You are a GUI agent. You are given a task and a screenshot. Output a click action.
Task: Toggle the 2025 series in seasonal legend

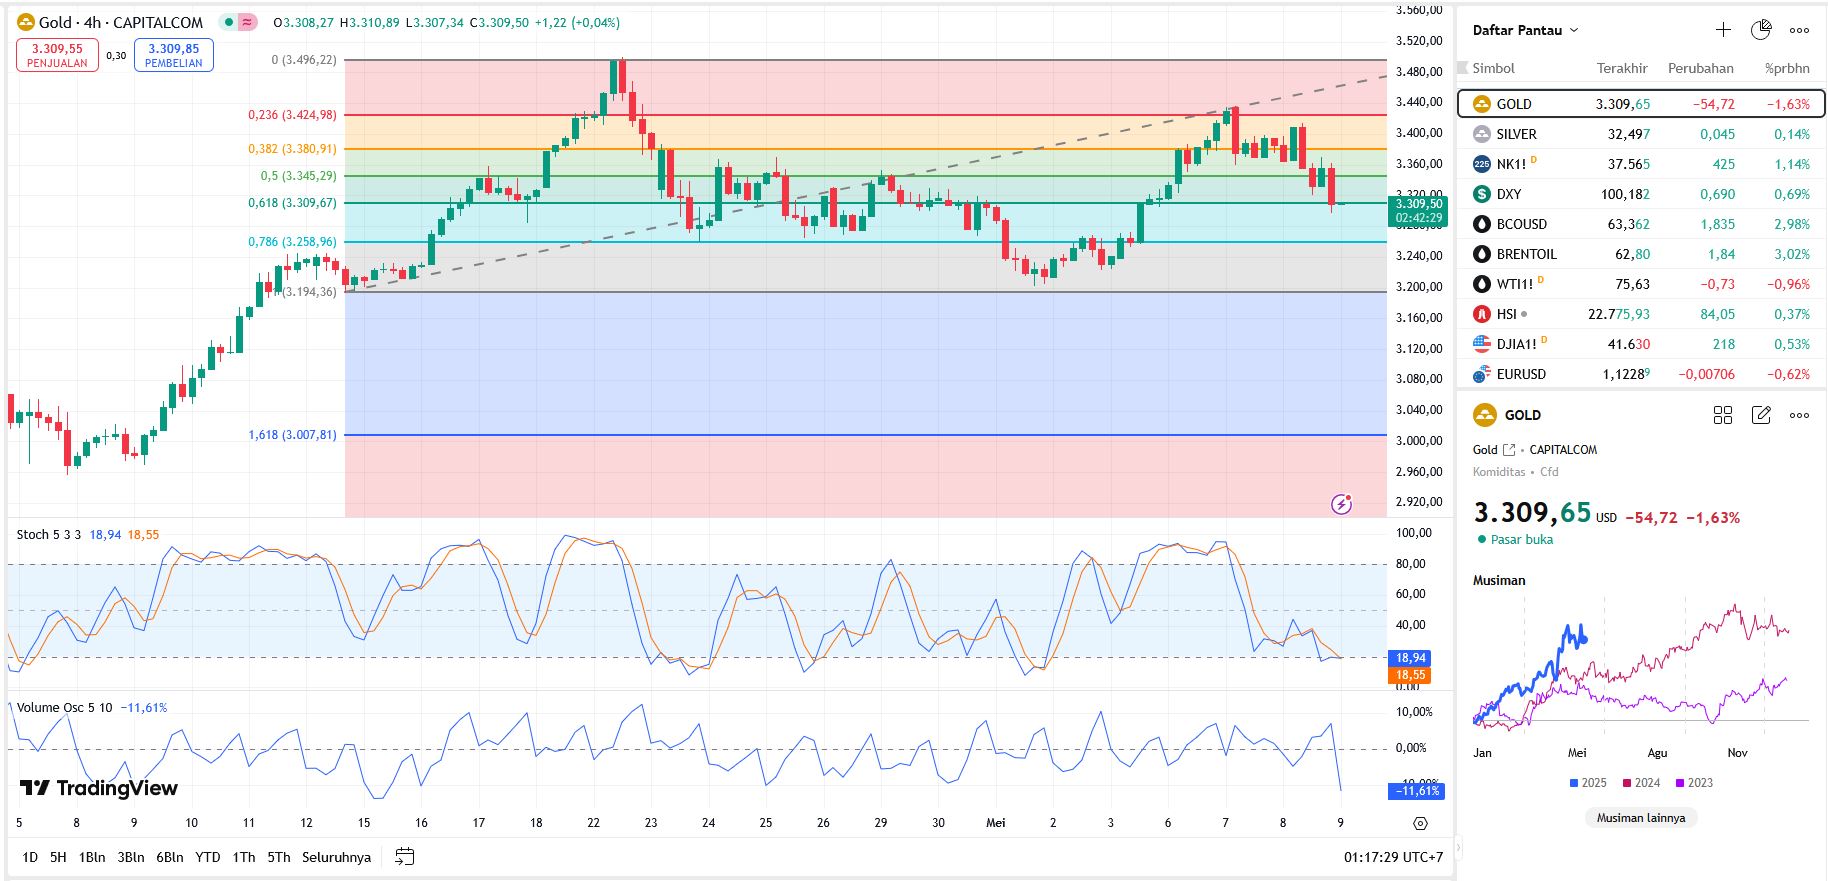pyautogui.click(x=1588, y=783)
